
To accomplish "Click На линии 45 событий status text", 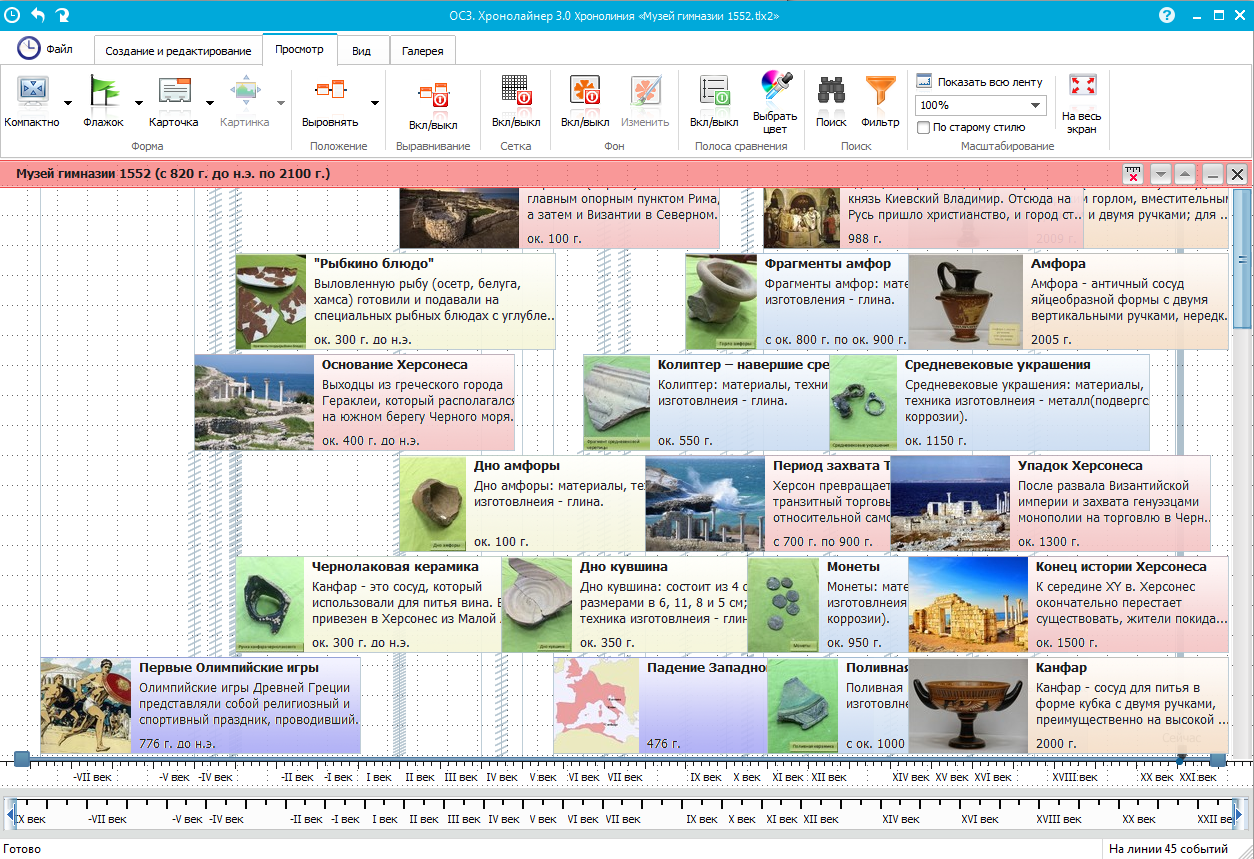I will point(1168,849).
